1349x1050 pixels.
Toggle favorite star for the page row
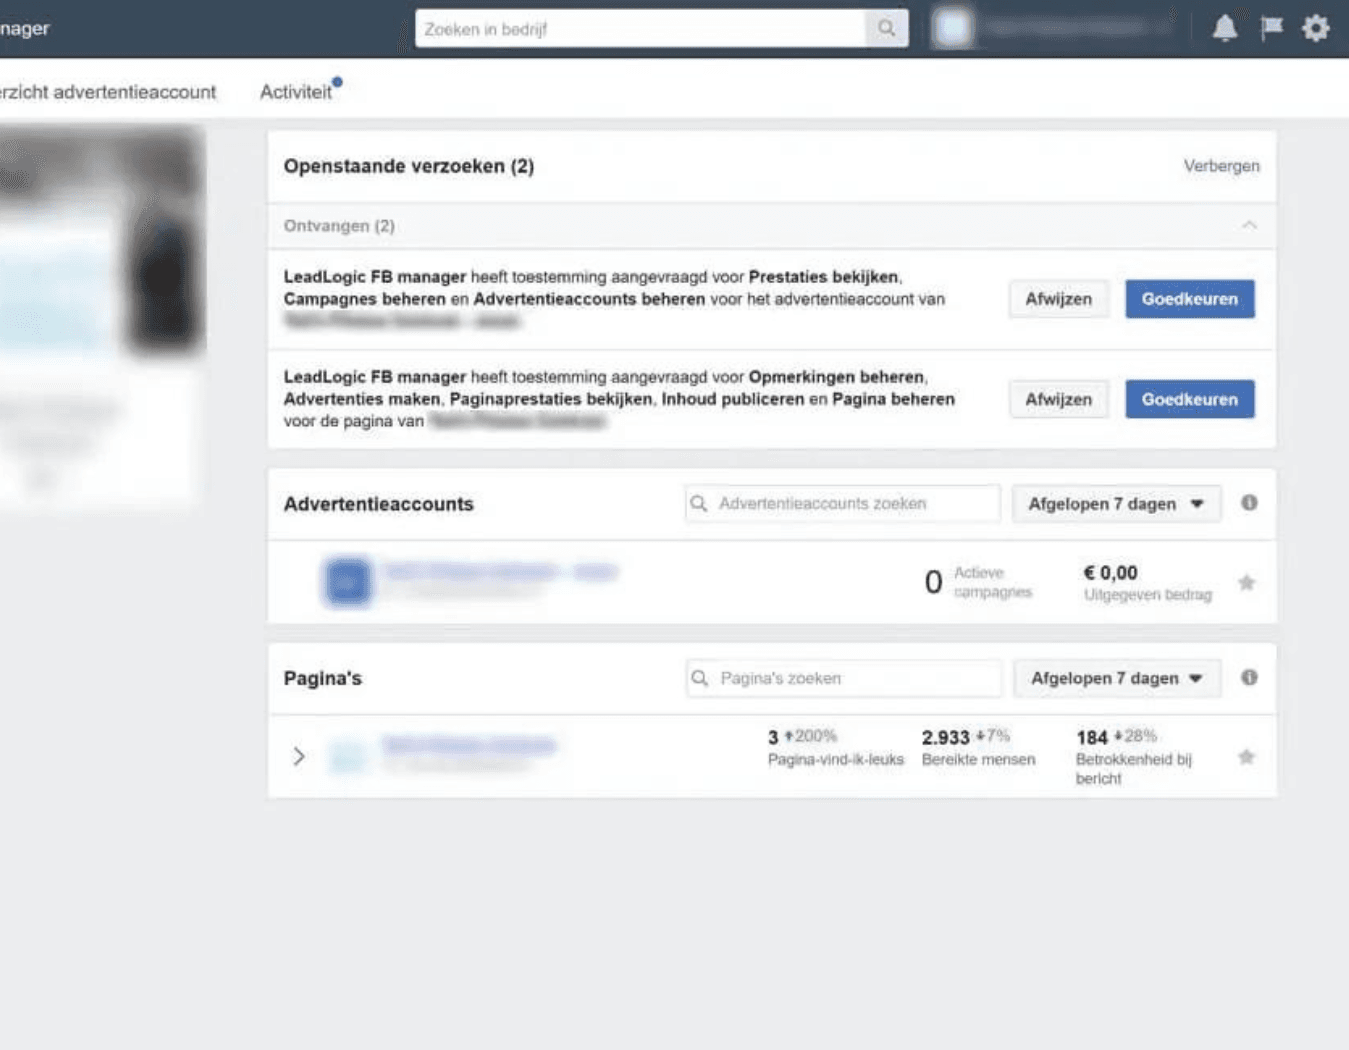click(x=1246, y=757)
